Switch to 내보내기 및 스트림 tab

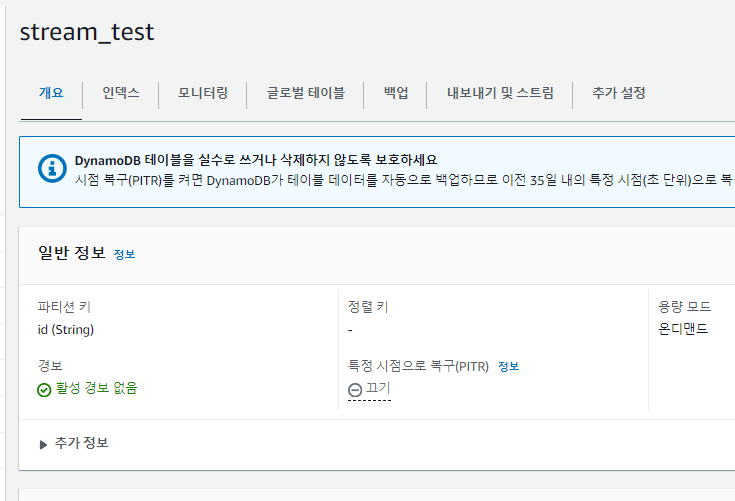click(499, 94)
